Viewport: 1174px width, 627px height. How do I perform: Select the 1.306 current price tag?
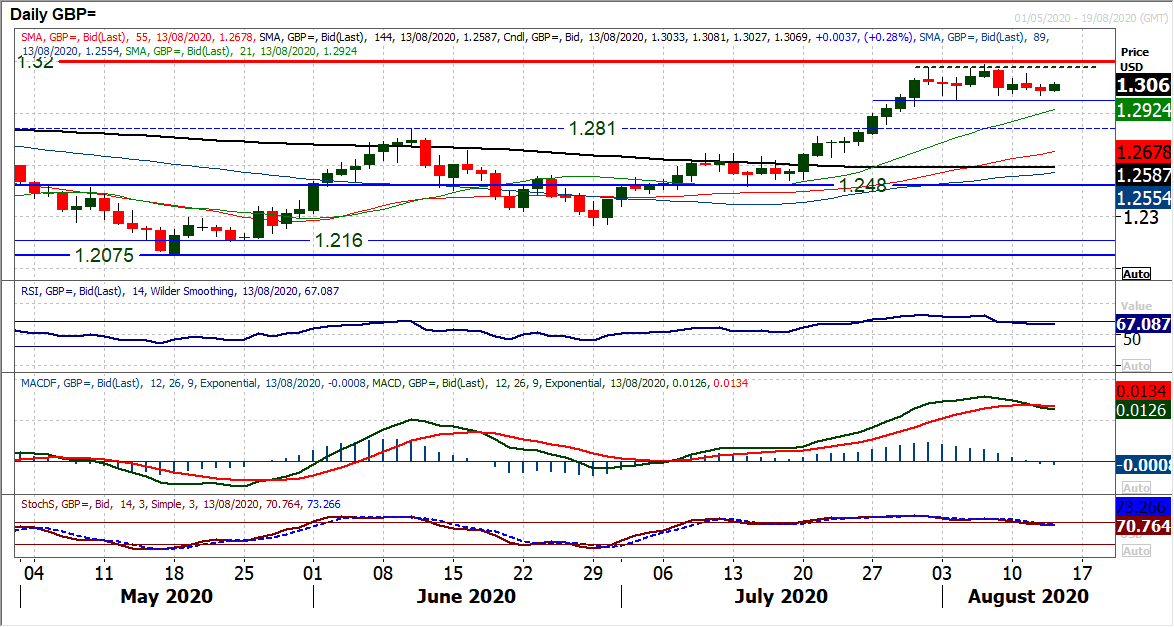[x=1144, y=87]
